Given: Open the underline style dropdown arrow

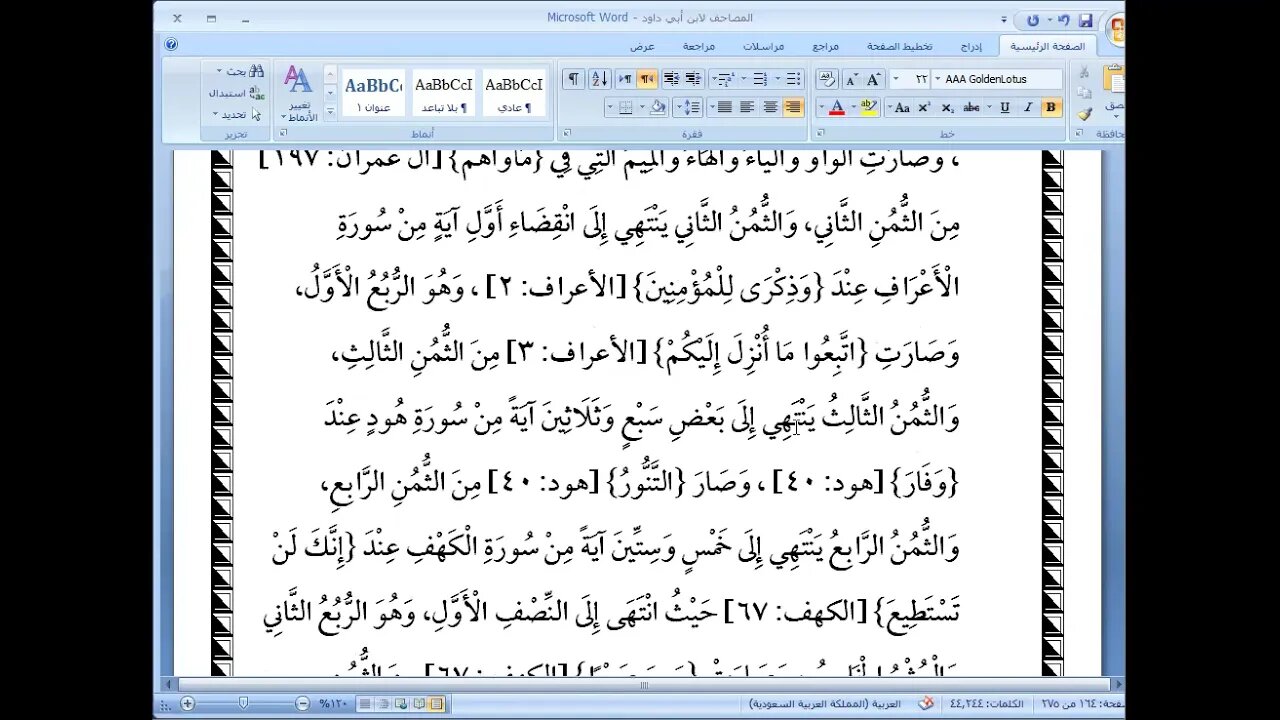Looking at the screenshot, I should [991, 107].
